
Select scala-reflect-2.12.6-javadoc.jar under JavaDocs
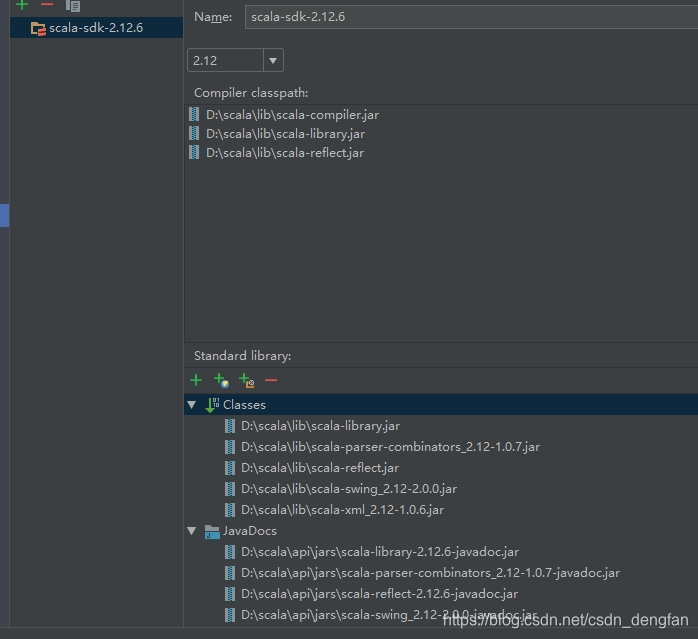click(x=379, y=594)
